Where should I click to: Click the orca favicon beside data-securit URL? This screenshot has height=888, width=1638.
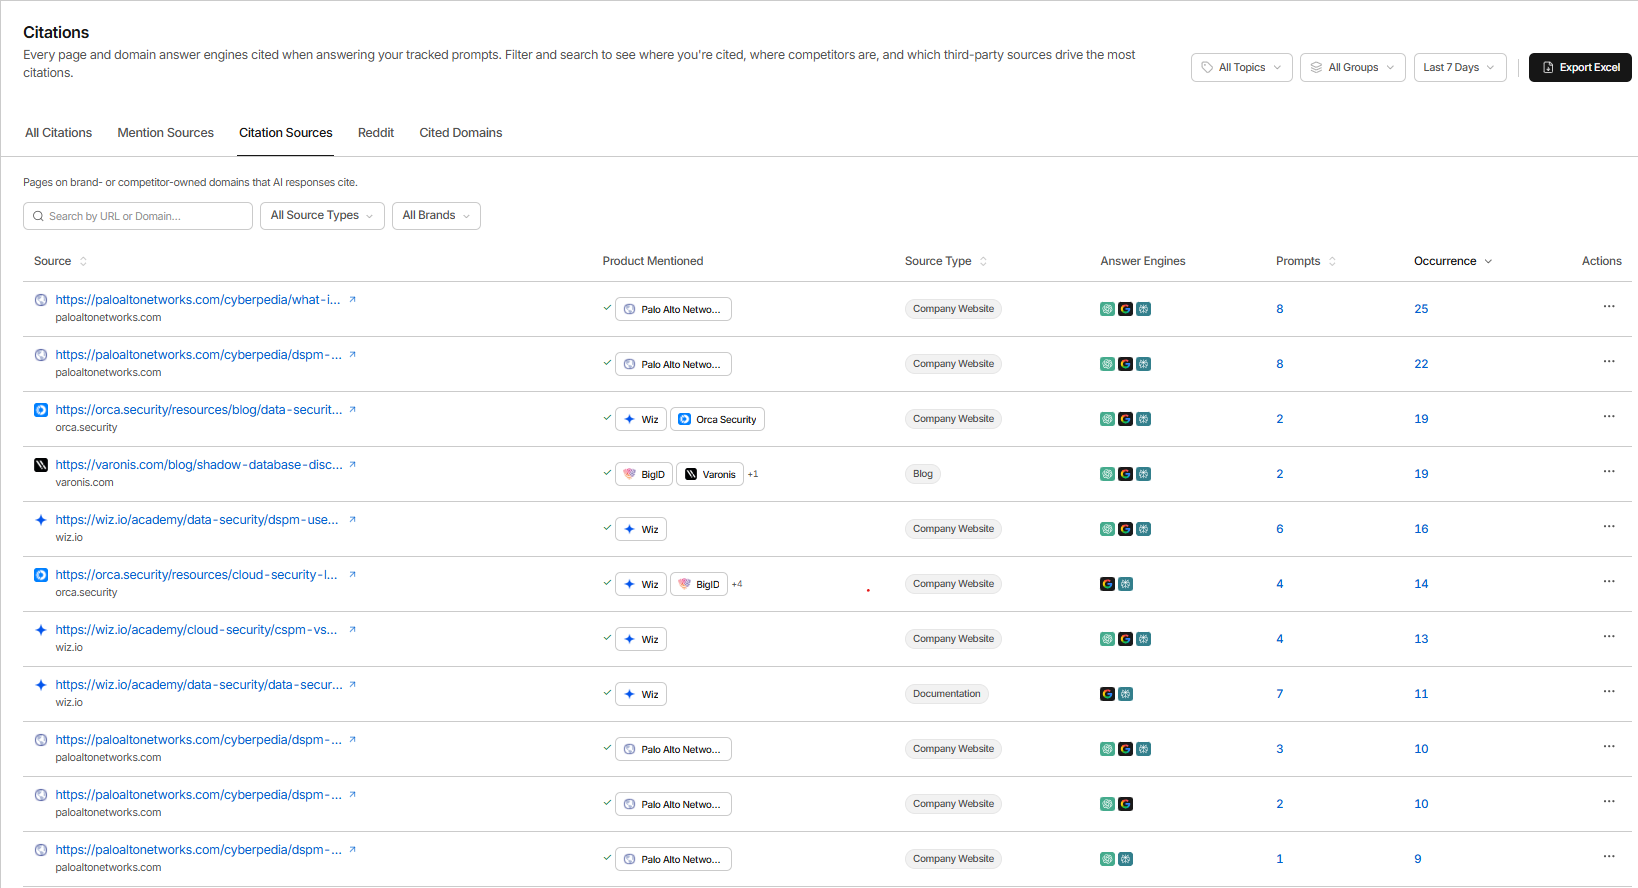coord(41,410)
